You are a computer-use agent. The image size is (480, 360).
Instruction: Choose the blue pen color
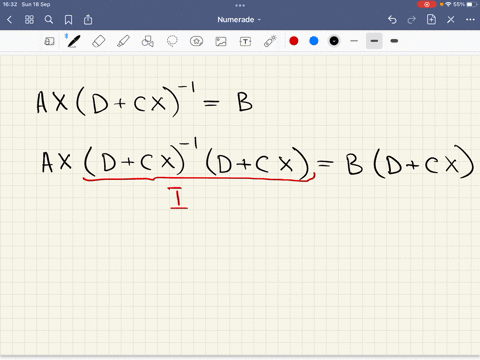(314, 41)
